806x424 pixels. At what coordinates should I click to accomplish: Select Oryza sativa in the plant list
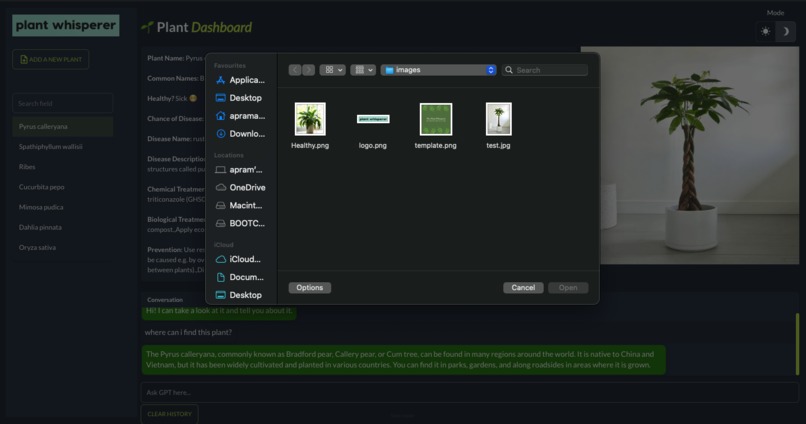tap(63, 247)
